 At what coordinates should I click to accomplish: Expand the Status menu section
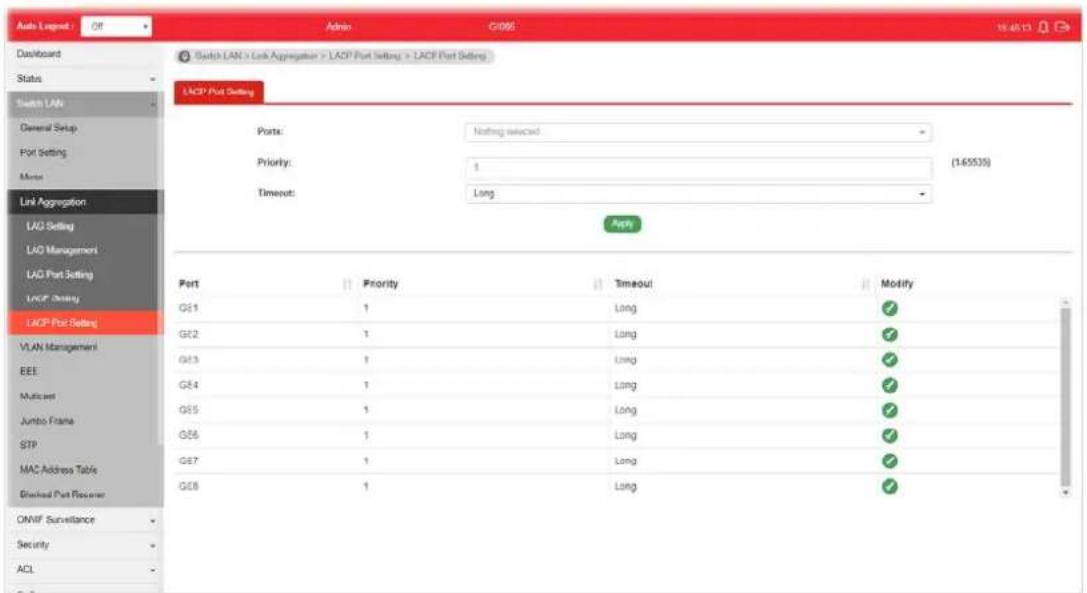pos(85,78)
